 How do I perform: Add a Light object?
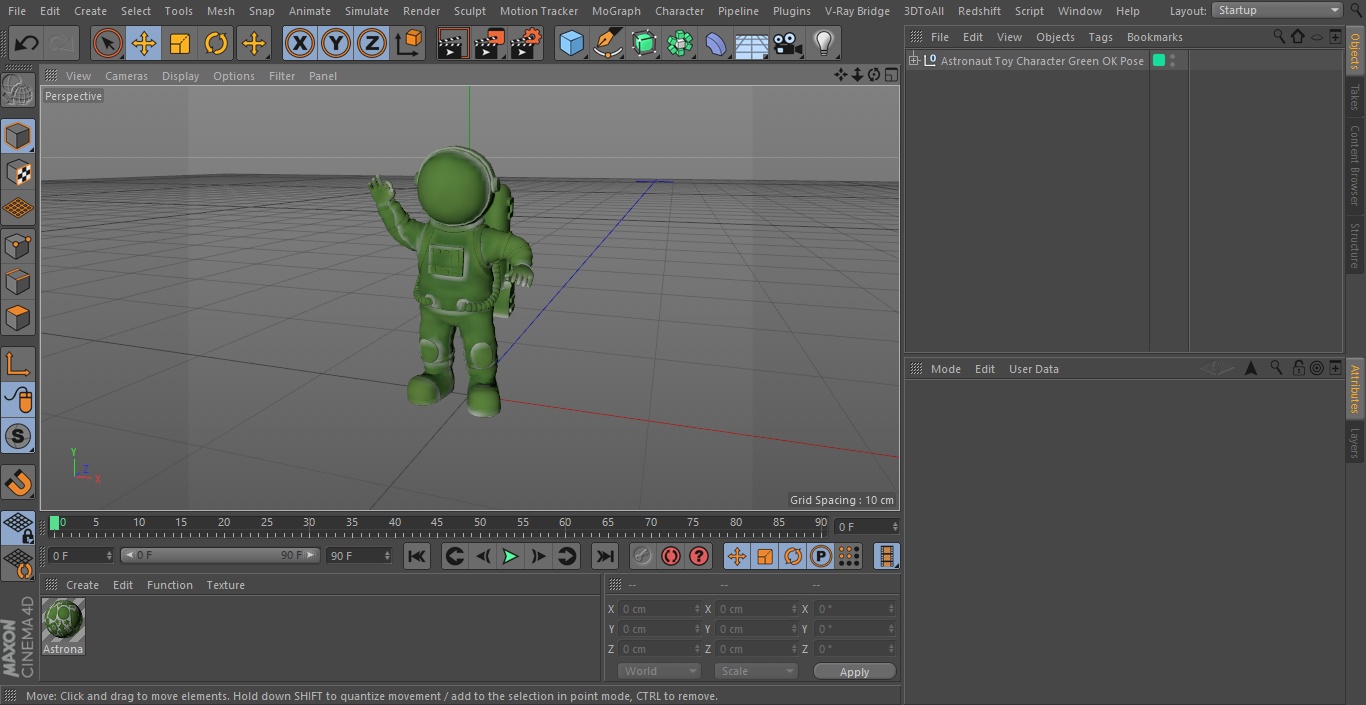pyautogui.click(x=824, y=43)
